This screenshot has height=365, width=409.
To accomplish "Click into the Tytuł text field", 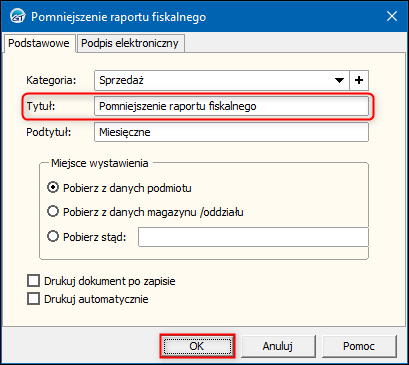I will click(231, 106).
